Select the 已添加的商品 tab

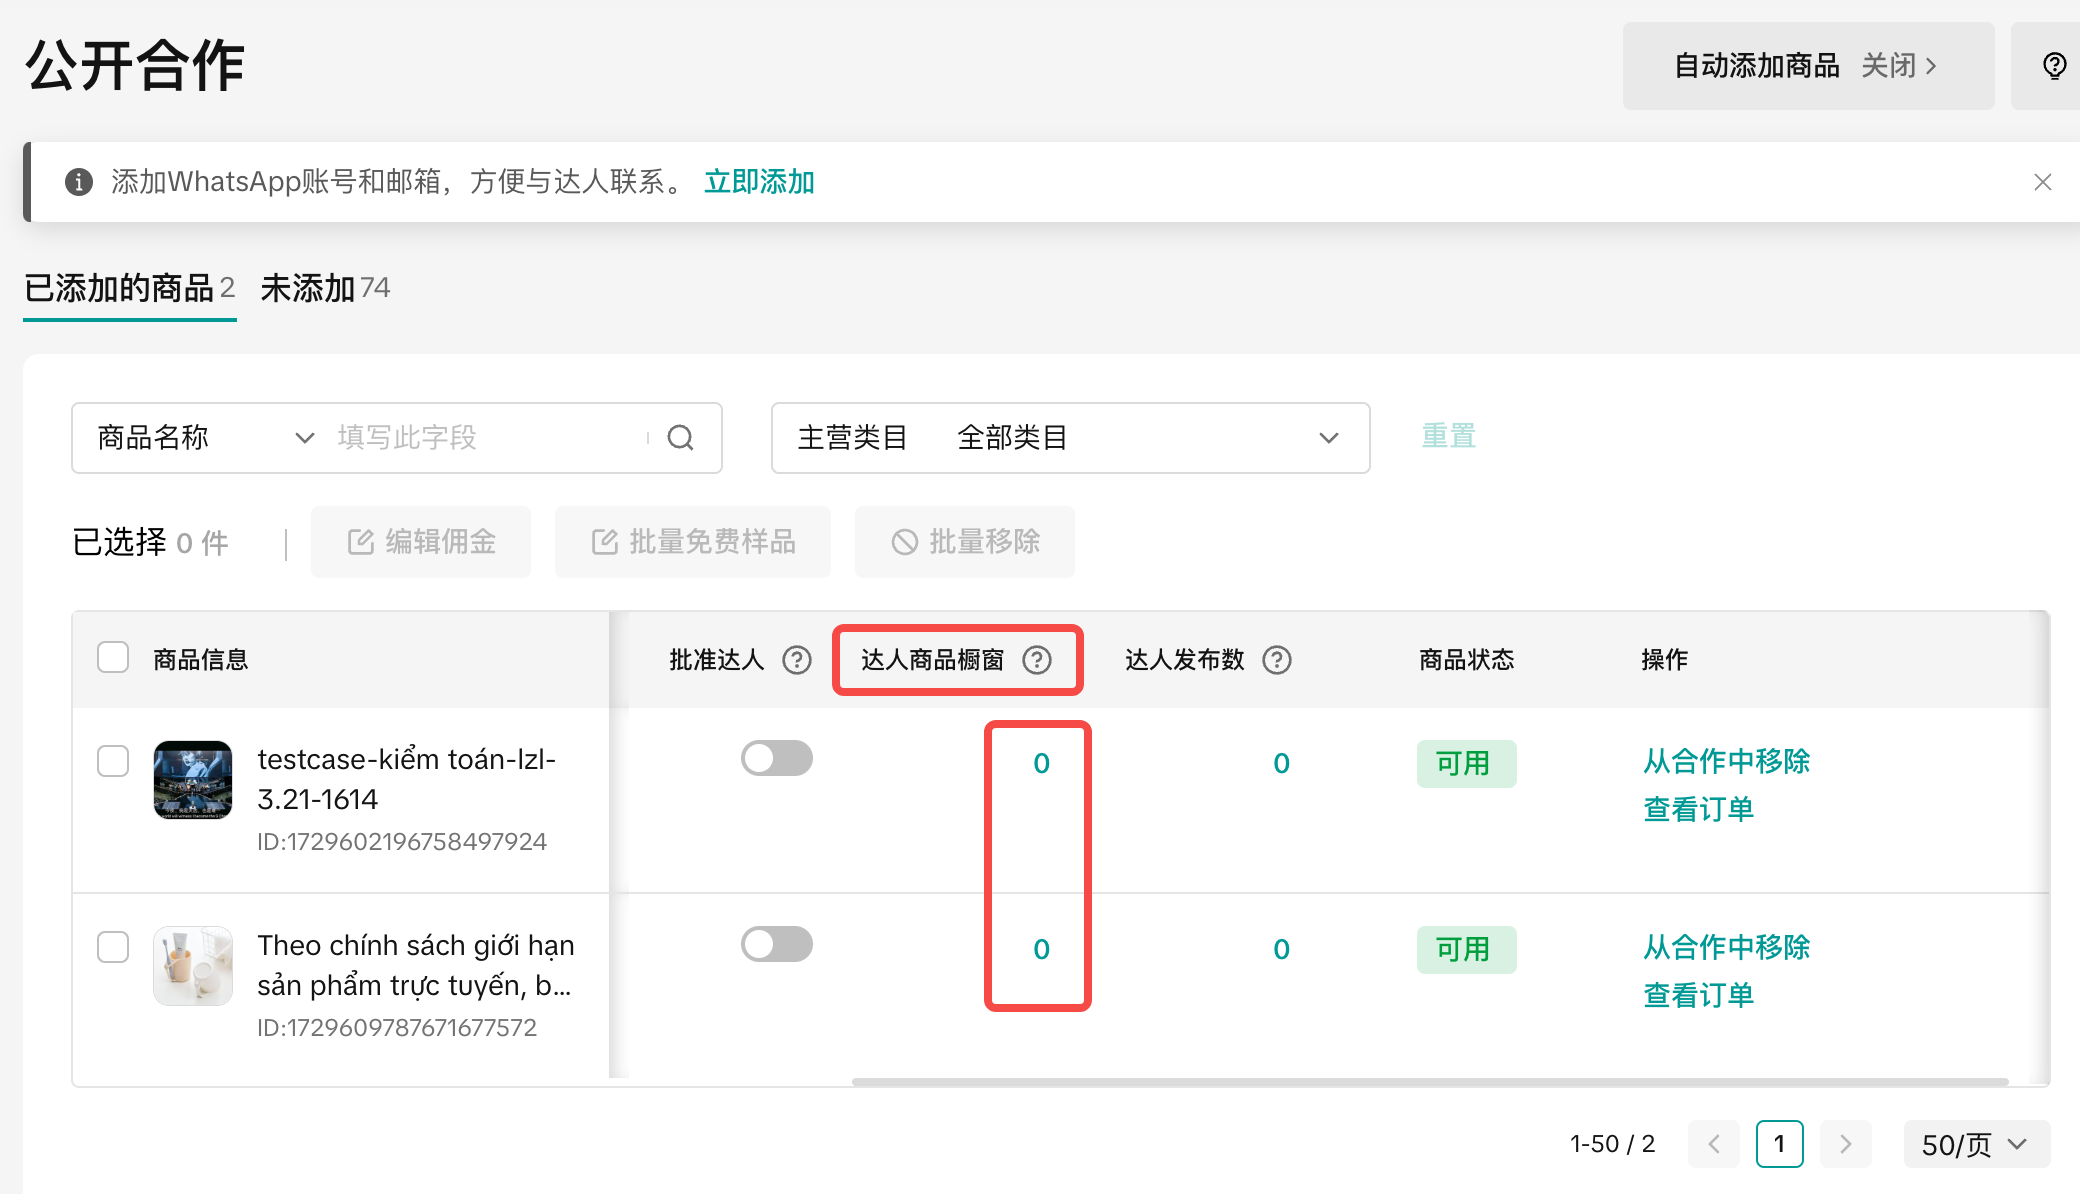129,288
